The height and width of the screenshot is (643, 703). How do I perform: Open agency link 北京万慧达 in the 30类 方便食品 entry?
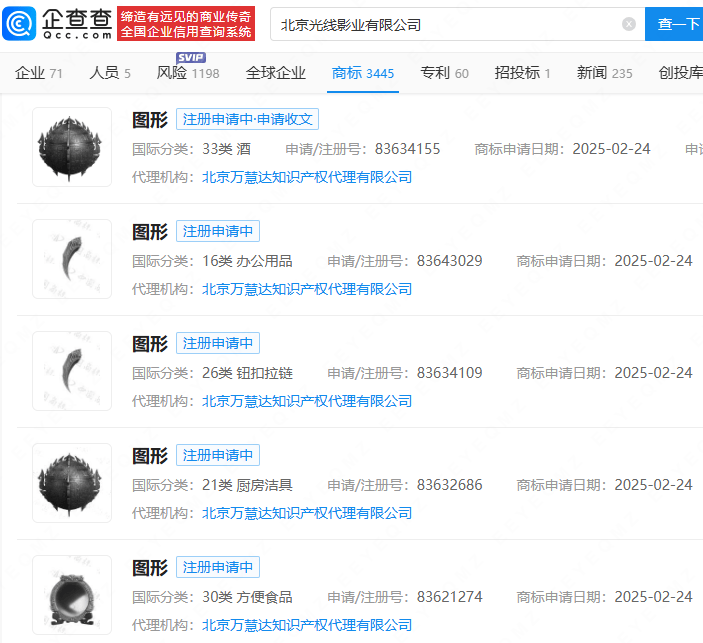pos(307,626)
